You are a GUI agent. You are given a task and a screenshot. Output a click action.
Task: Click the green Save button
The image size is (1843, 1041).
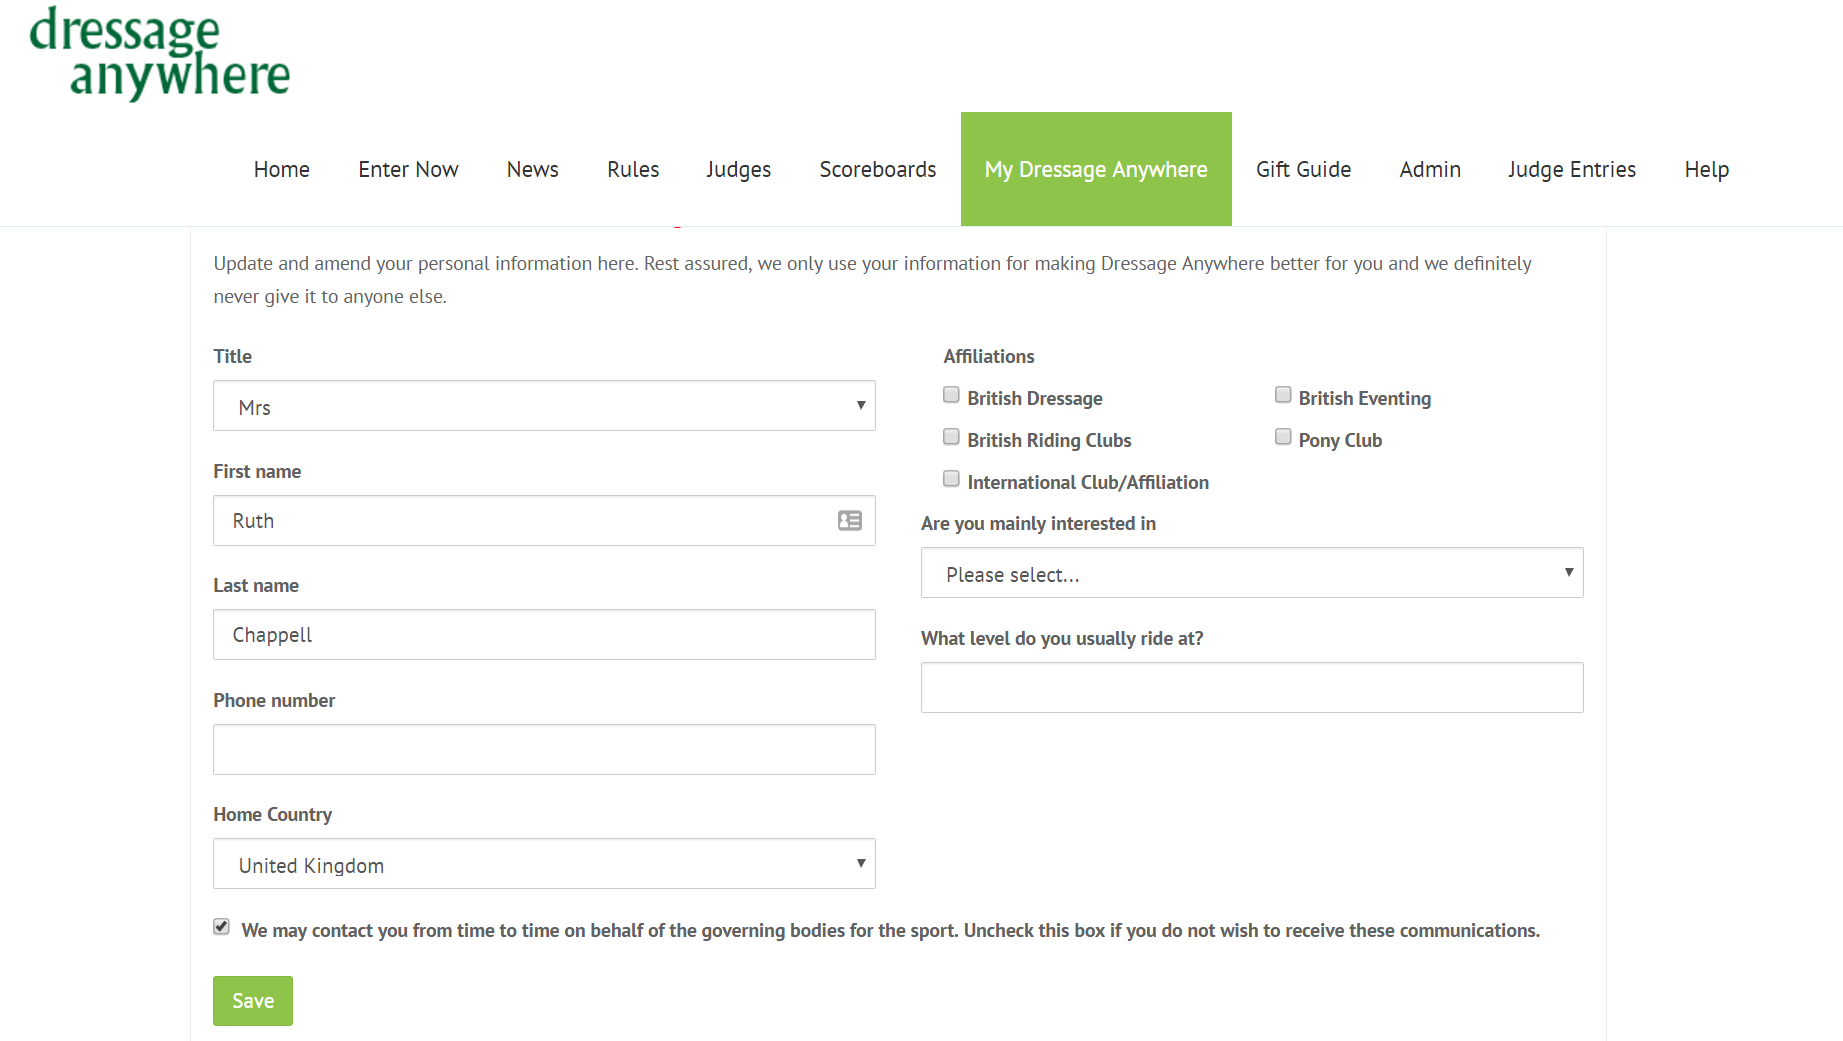pos(253,1001)
